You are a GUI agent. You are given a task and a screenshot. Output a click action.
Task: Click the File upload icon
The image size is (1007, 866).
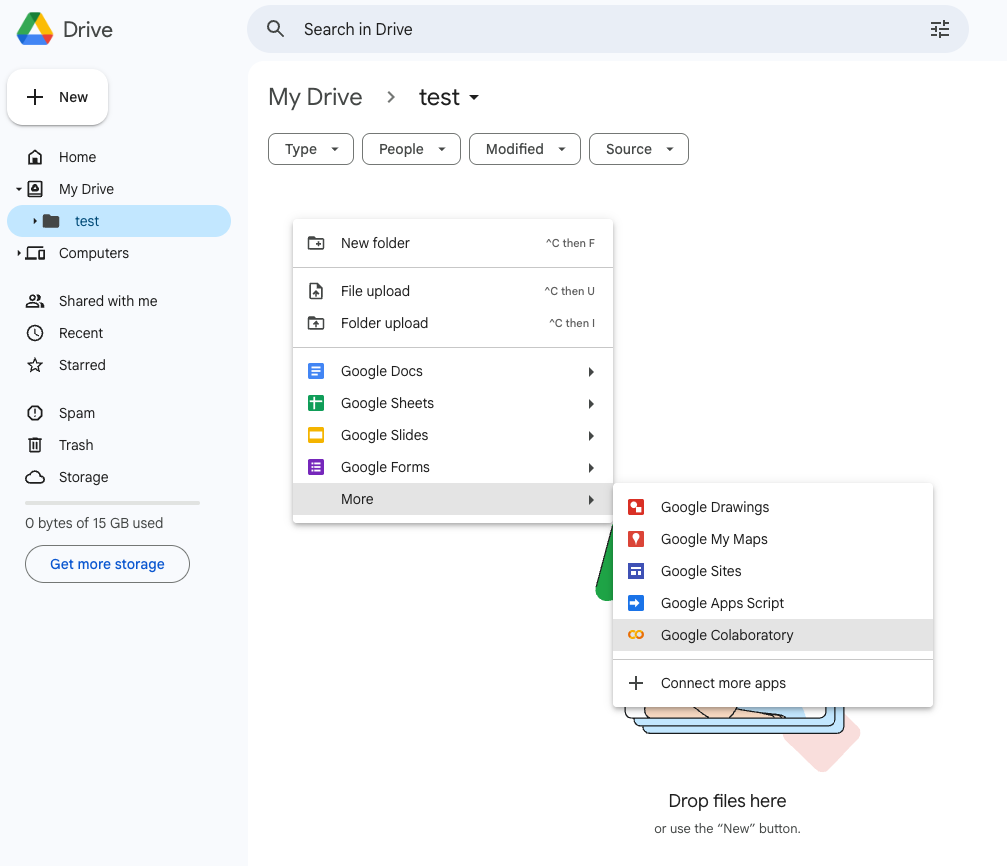coord(316,291)
